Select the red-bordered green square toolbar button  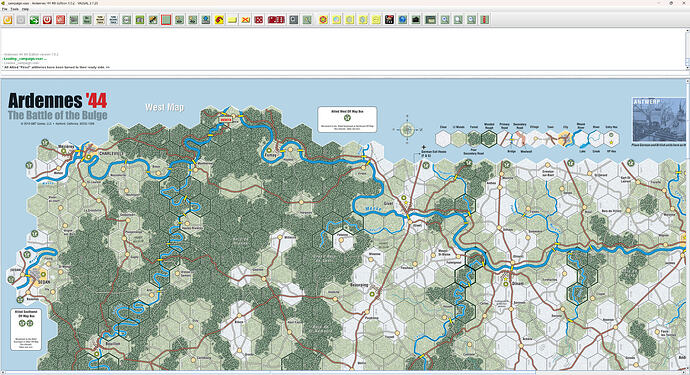(x=166, y=19)
